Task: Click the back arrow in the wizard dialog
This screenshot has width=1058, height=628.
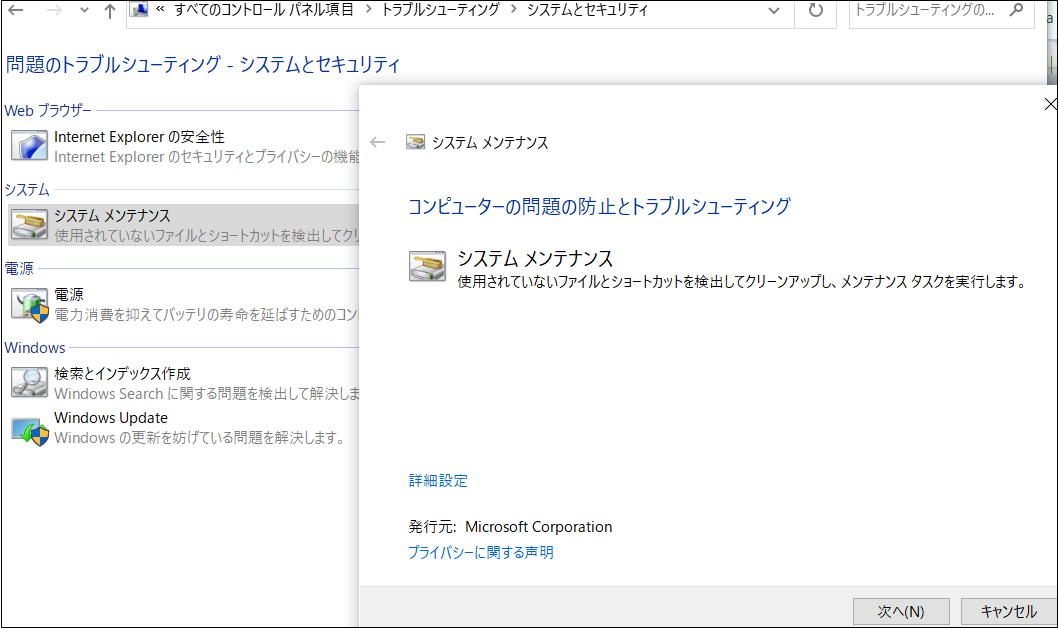Action: click(378, 142)
